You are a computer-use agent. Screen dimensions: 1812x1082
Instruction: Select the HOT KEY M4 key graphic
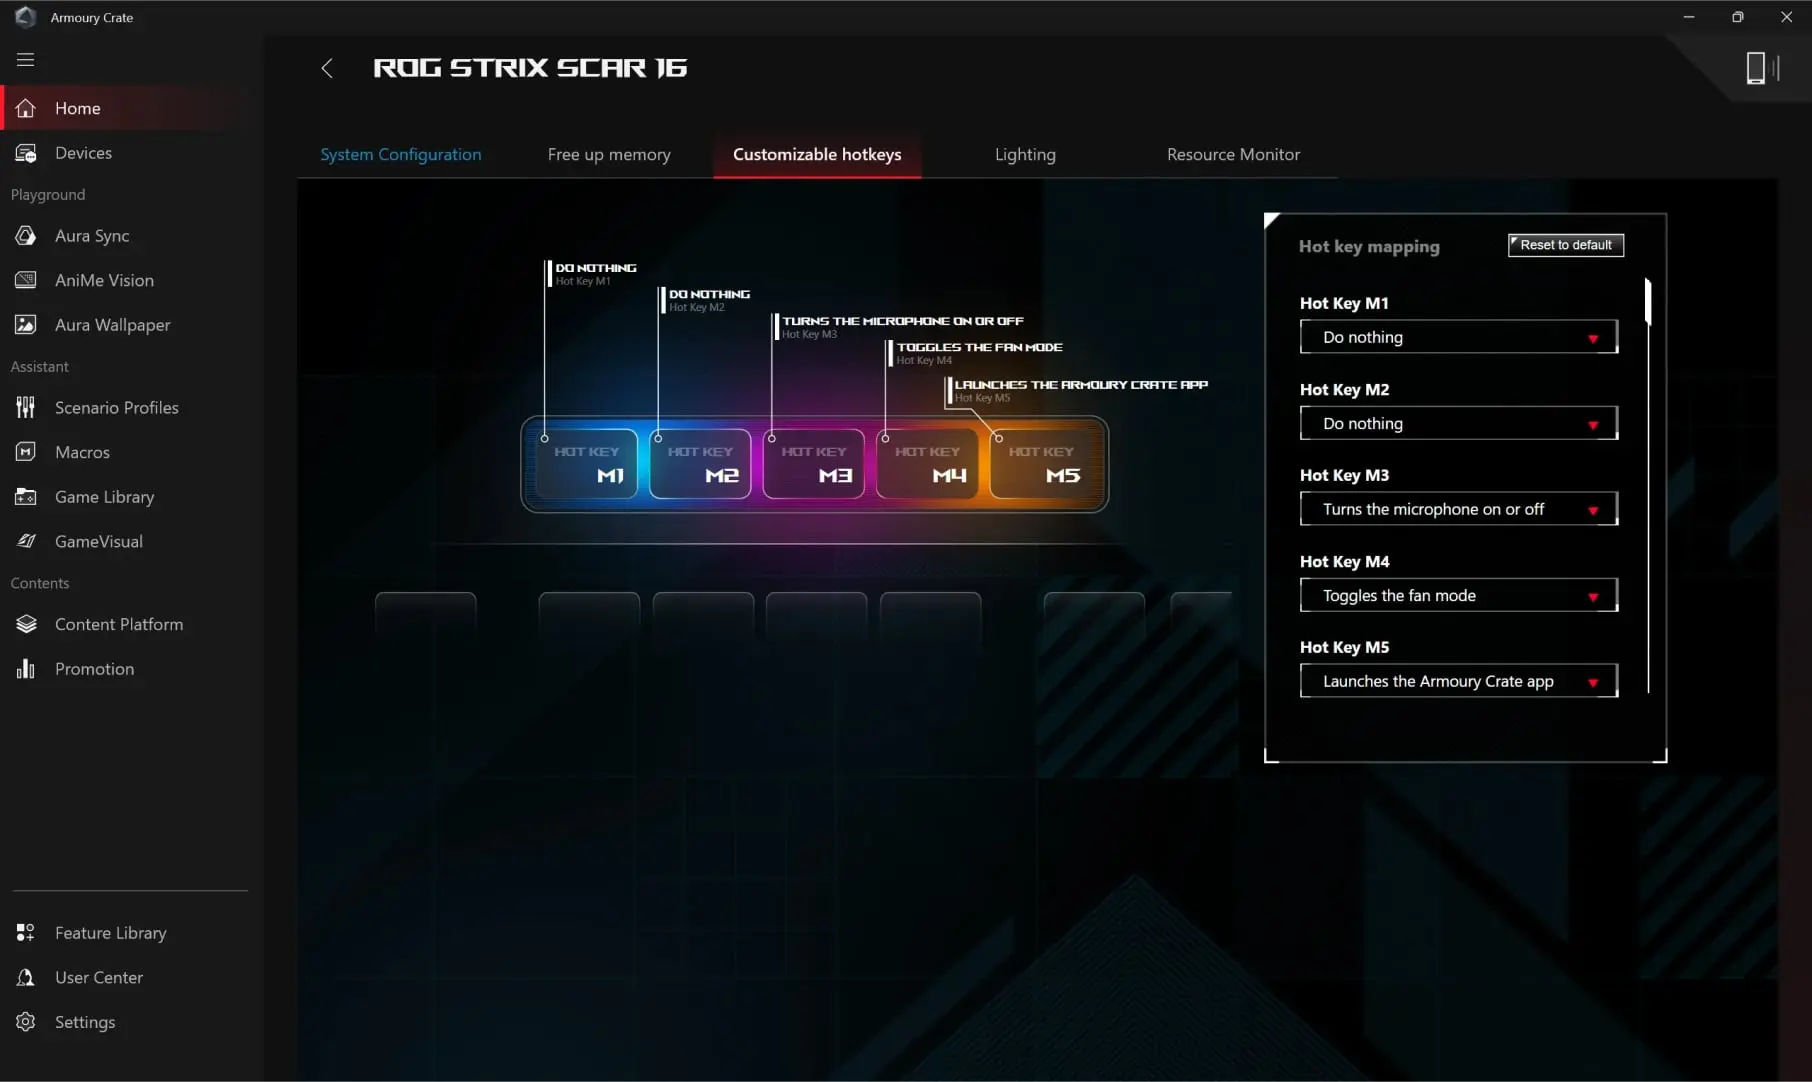(x=928, y=464)
